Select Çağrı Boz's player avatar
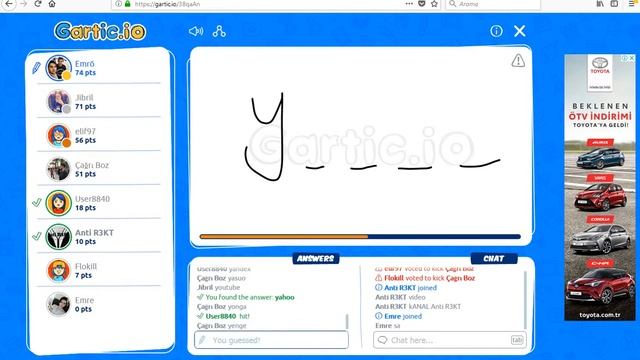 point(58,169)
